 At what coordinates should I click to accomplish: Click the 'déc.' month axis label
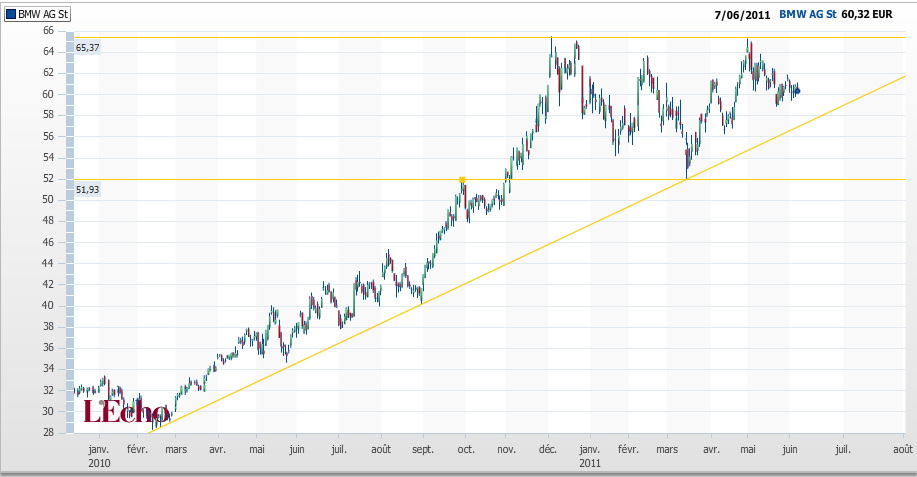(548, 450)
